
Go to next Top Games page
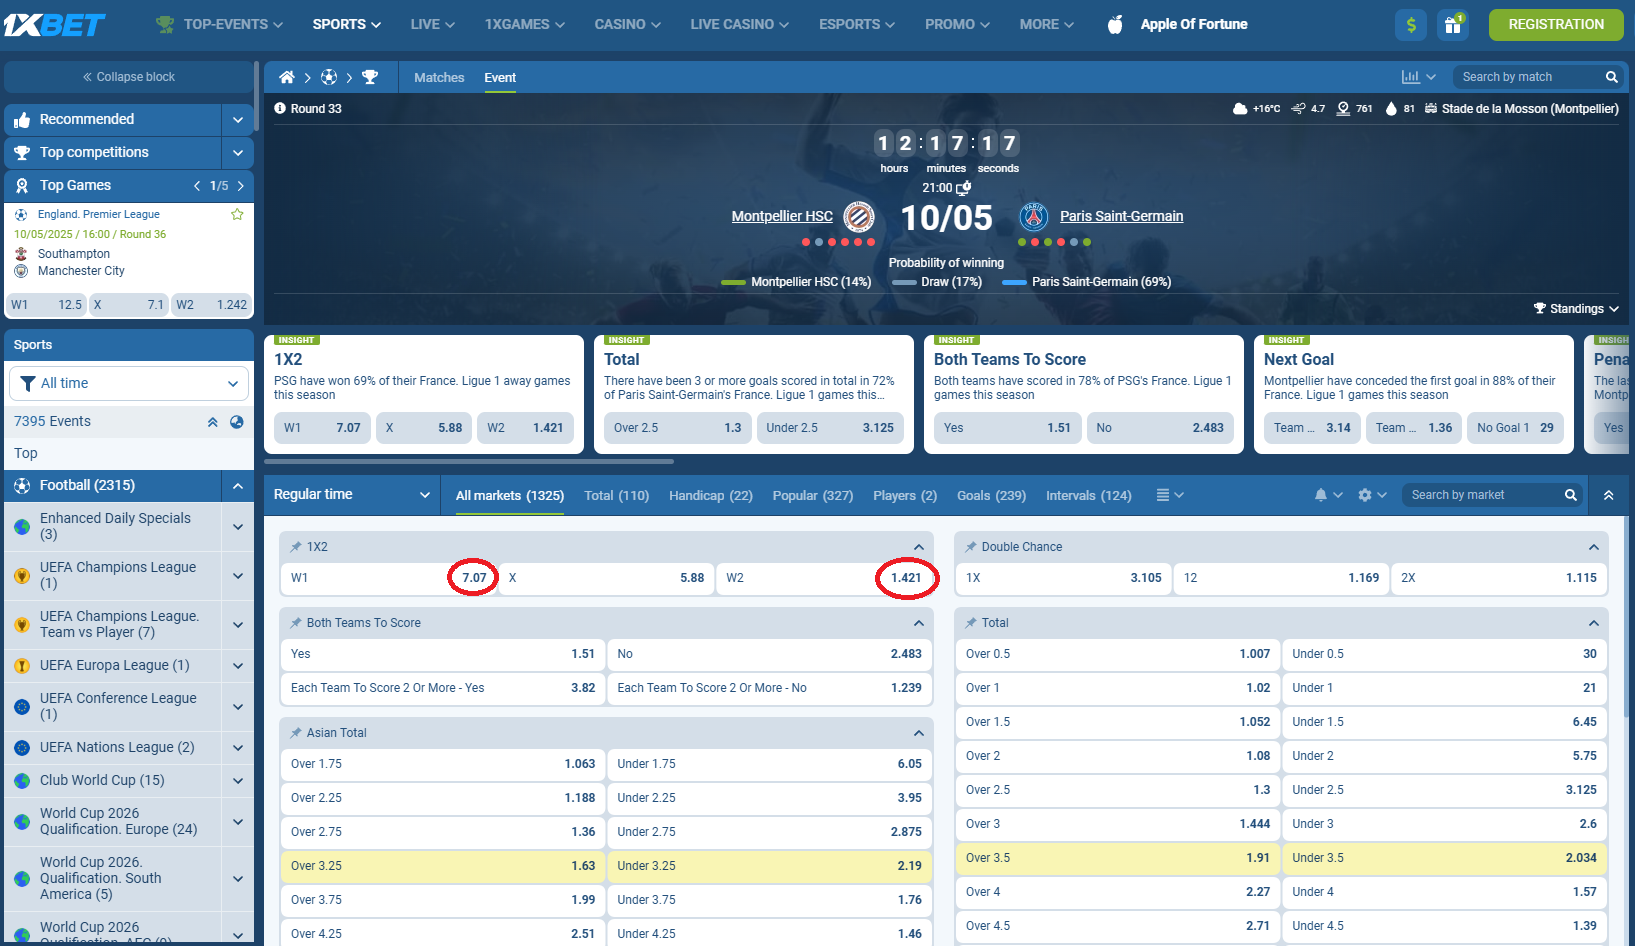pyautogui.click(x=241, y=186)
